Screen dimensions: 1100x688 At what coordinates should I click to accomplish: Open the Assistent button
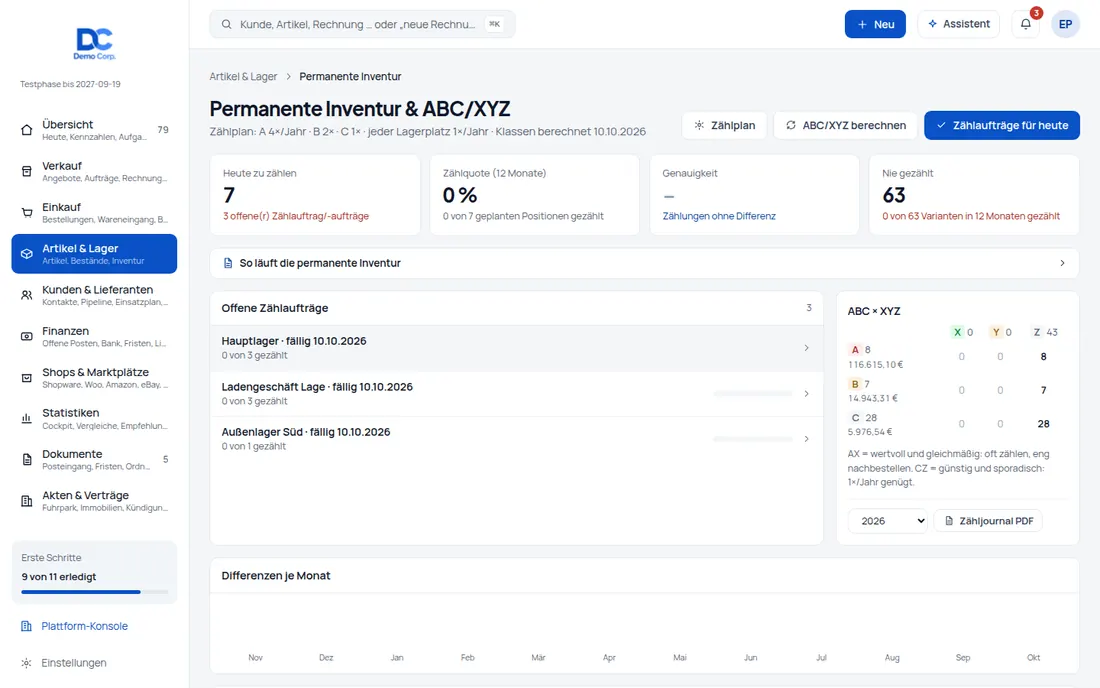958,24
